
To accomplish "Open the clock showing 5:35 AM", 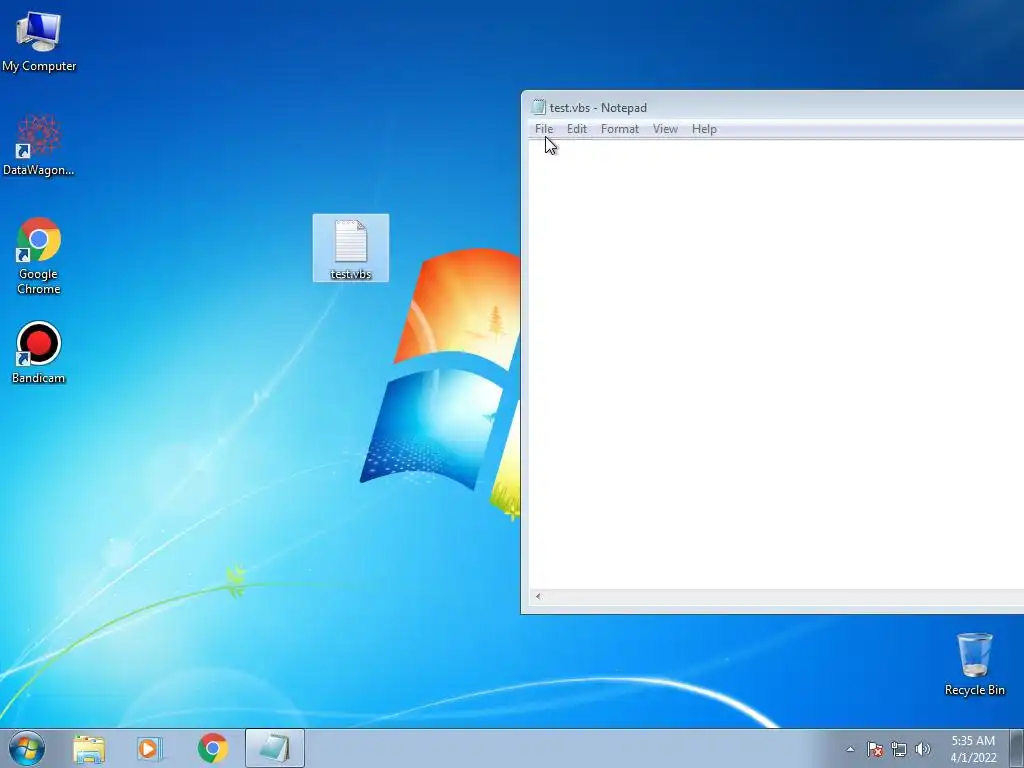I will 973,749.
